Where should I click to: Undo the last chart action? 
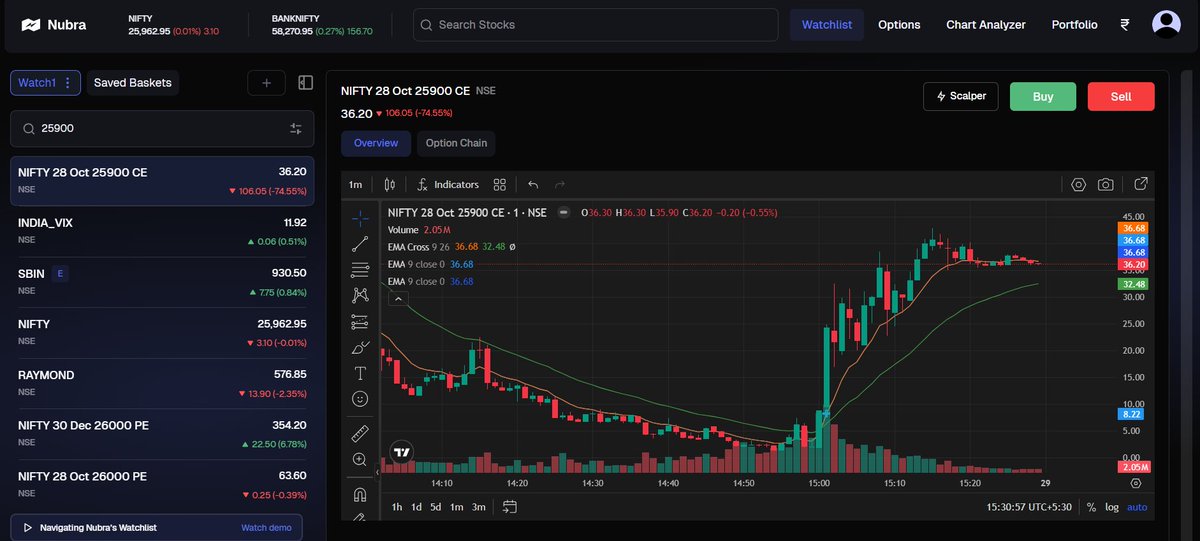[x=533, y=184]
